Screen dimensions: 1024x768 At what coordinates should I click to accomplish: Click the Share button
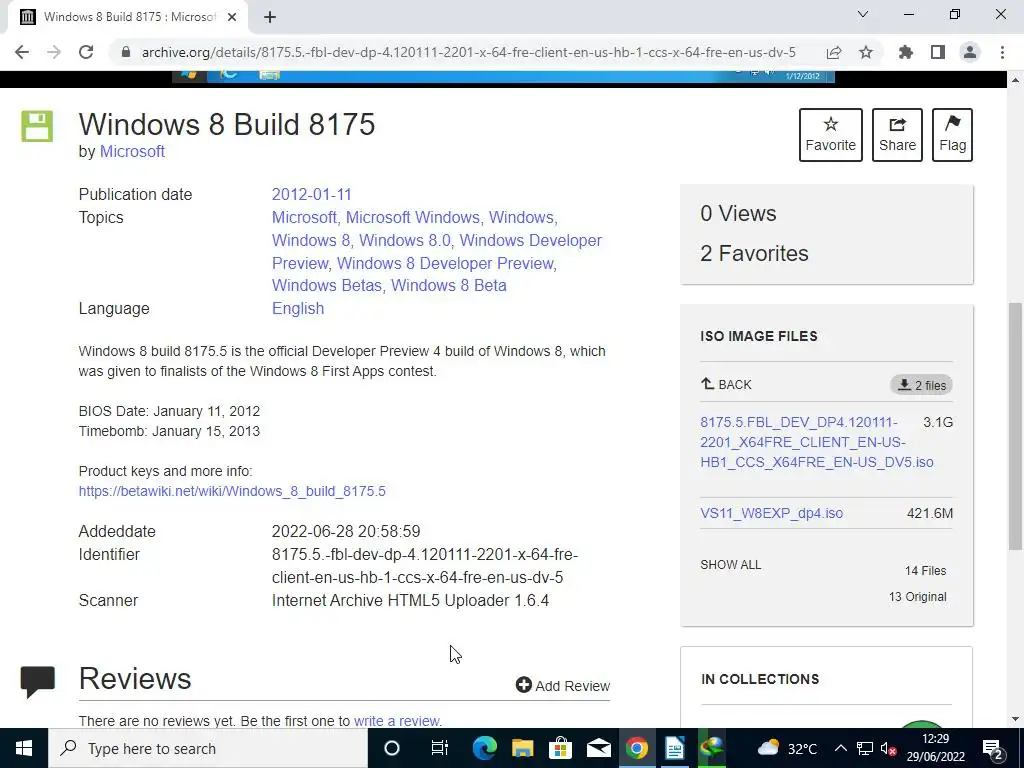(897, 135)
